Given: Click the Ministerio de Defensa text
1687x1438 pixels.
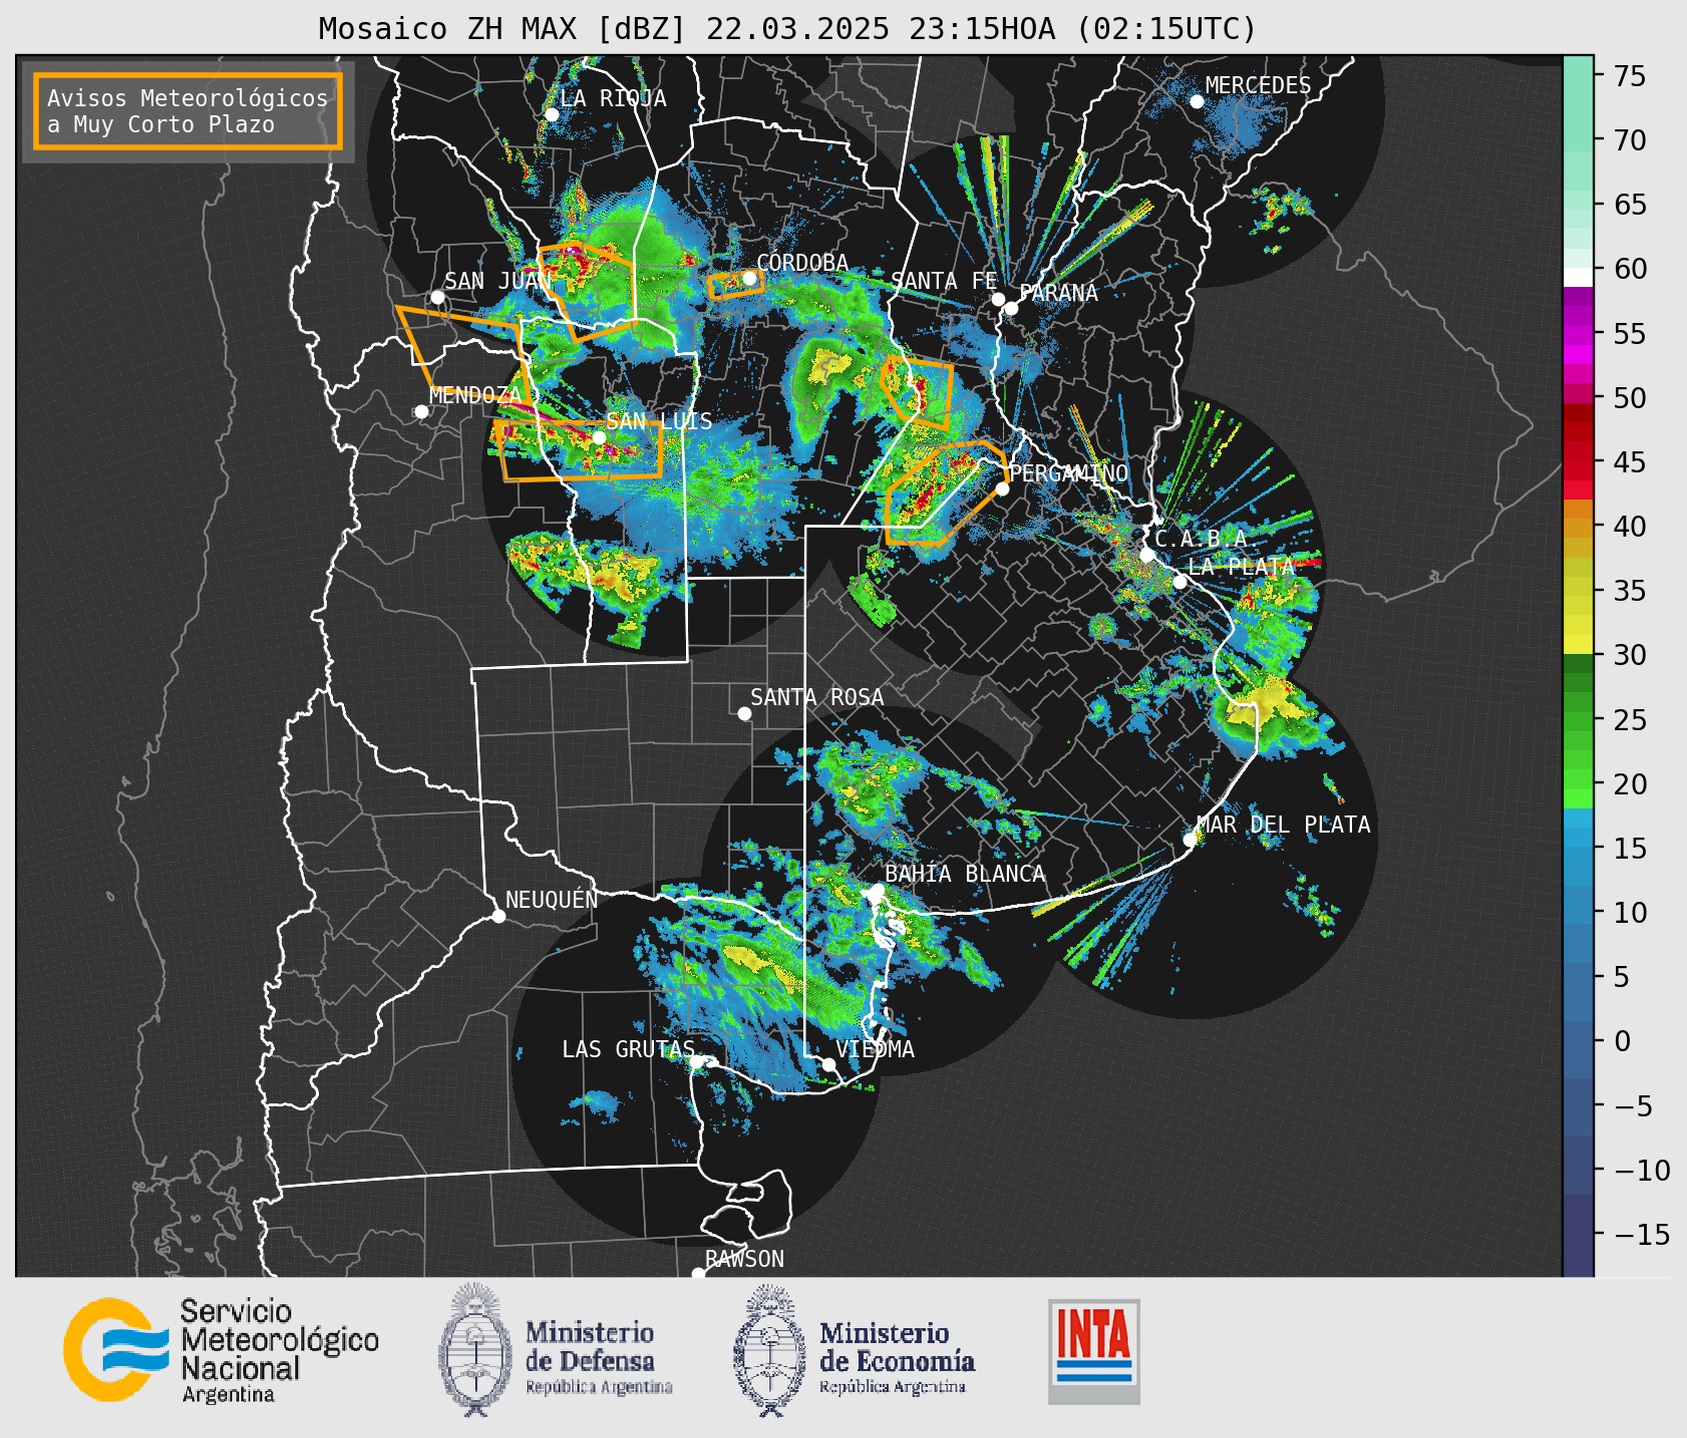Looking at the screenshot, I should pos(598,1358).
